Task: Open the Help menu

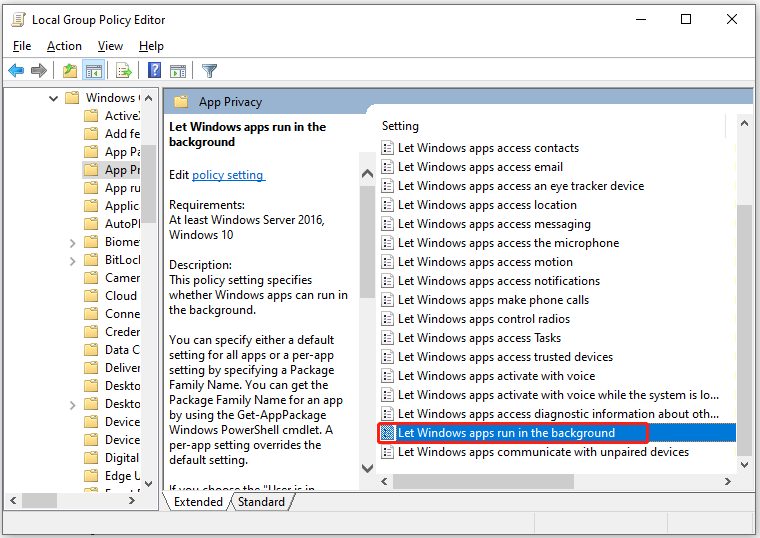Action: [151, 46]
